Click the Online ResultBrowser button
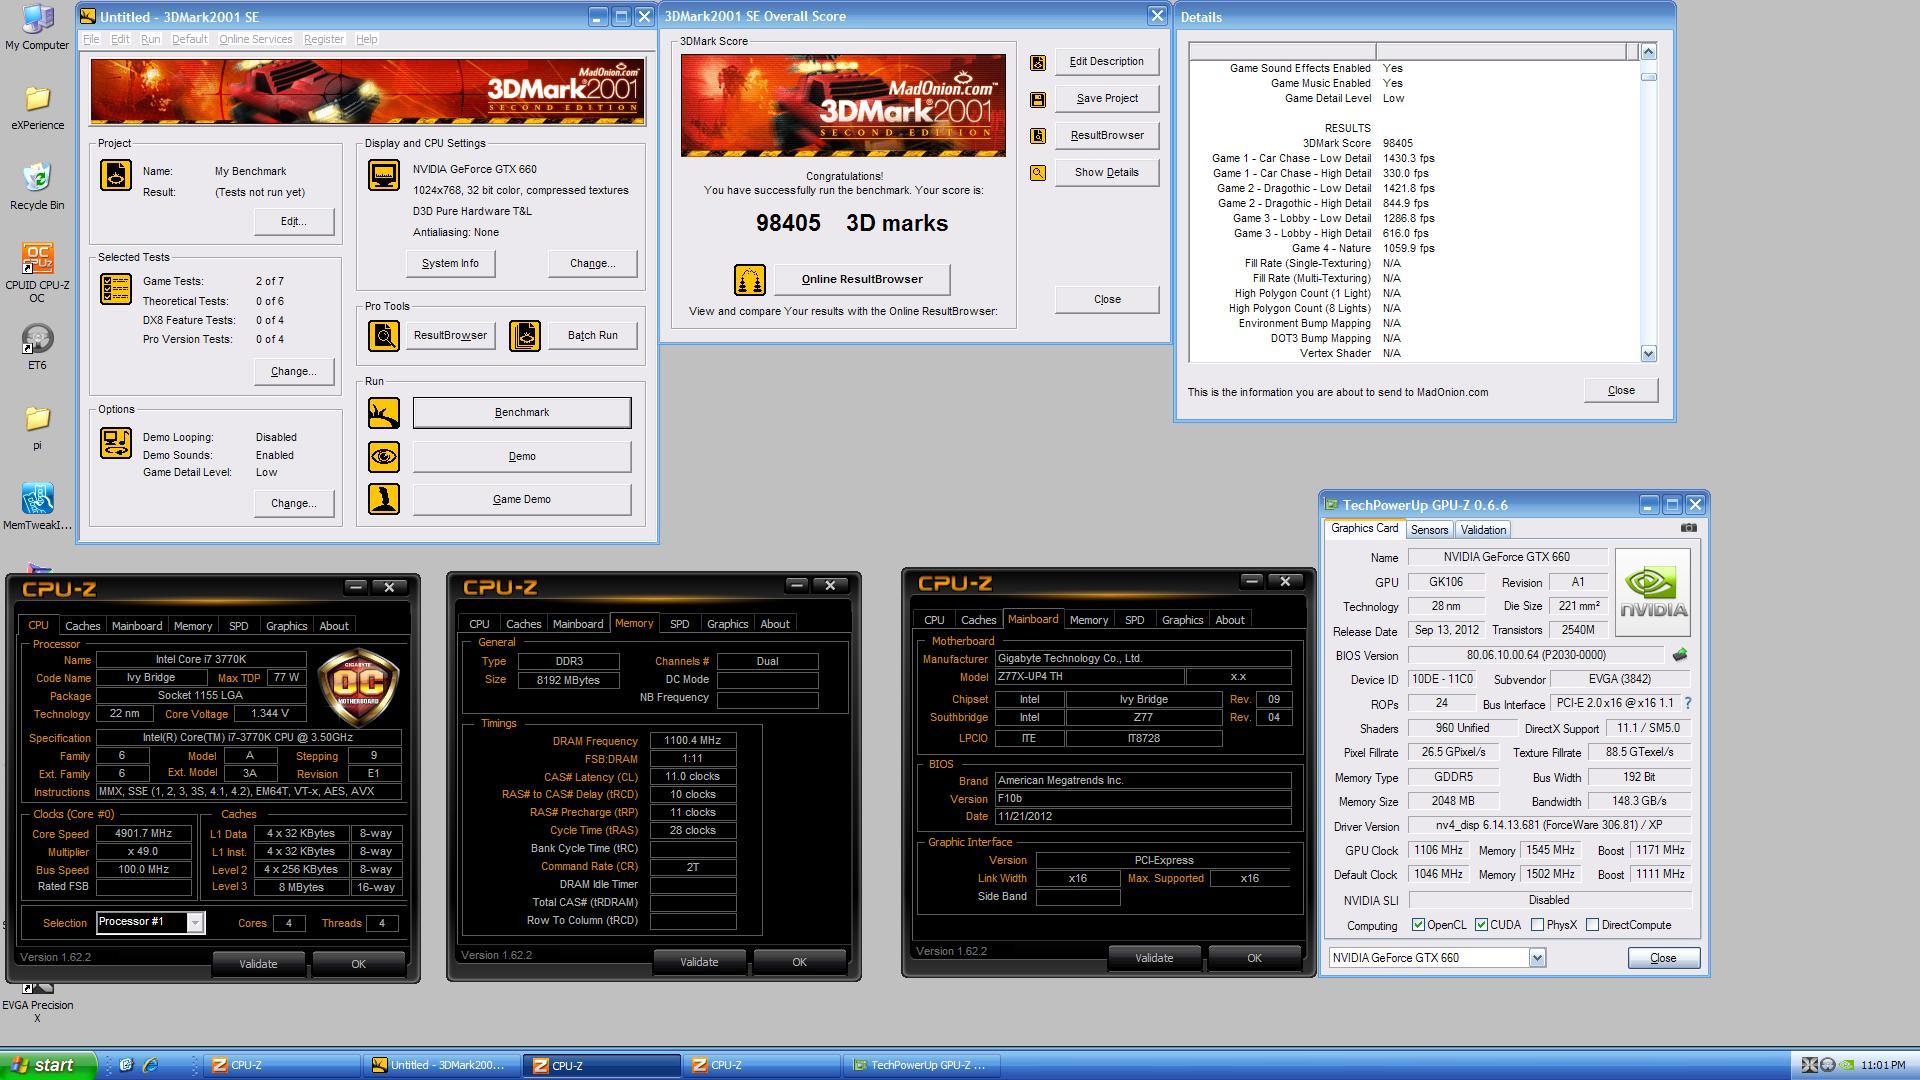Viewport: 1920px width, 1080px height. click(x=862, y=280)
